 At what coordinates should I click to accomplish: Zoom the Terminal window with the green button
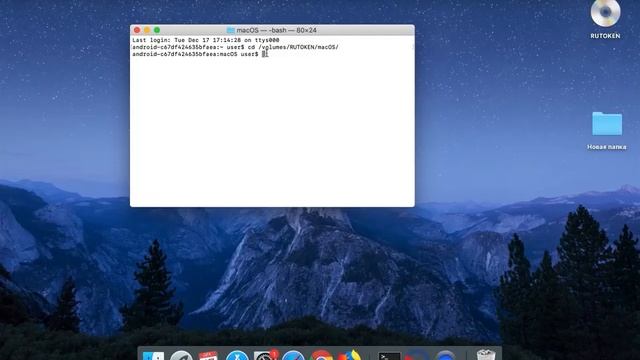(x=157, y=30)
